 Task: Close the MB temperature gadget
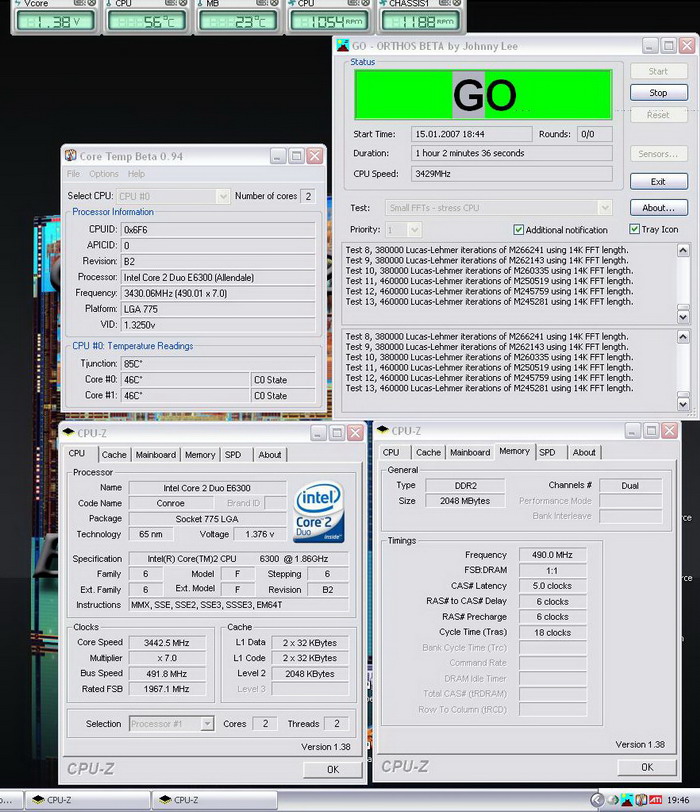274,3
